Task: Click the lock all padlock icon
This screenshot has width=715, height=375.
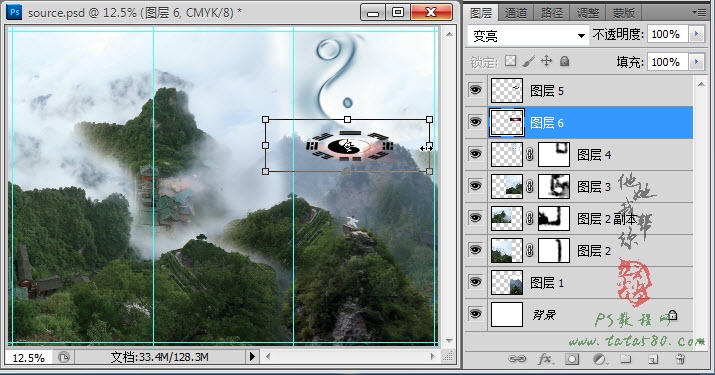Action: 565,61
